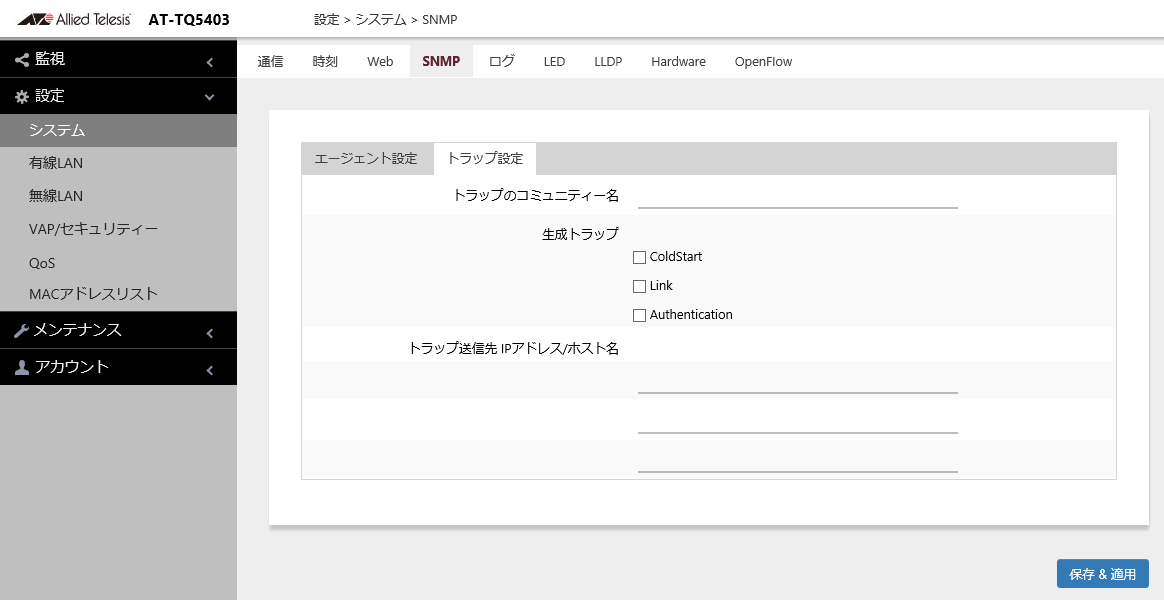Click the share icon beside 監視
The image size is (1164, 600).
(x=22, y=60)
